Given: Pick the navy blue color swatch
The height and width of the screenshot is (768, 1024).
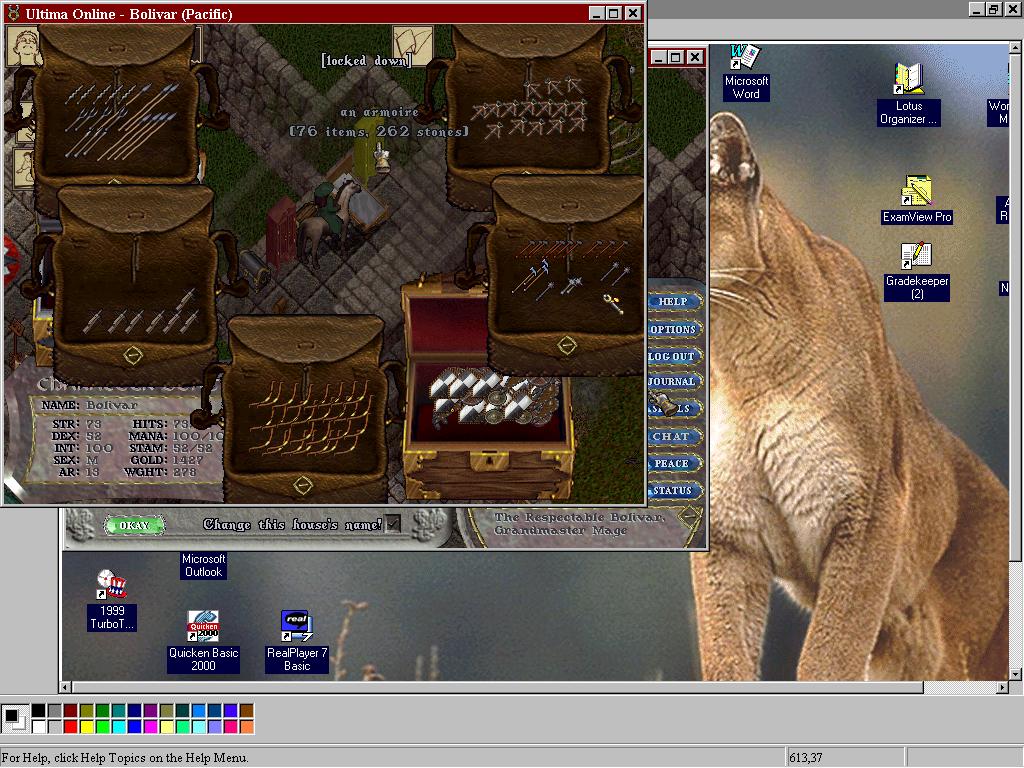Looking at the screenshot, I should (135, 711).
